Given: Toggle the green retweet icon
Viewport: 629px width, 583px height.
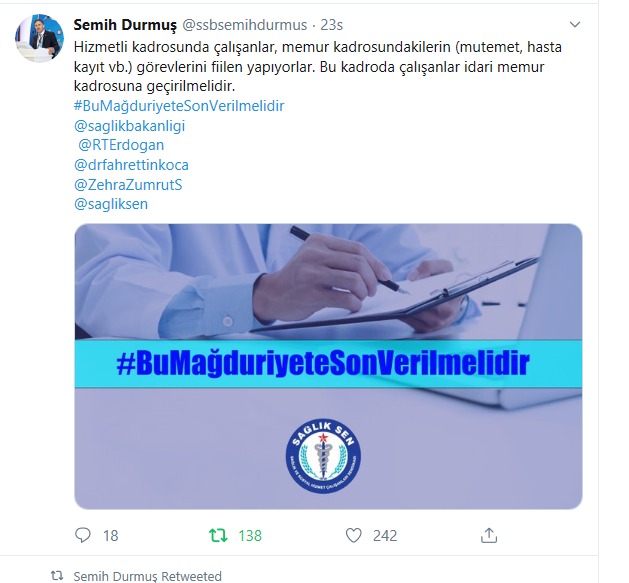Looking at the screenshot, I should tap(218, 536).
